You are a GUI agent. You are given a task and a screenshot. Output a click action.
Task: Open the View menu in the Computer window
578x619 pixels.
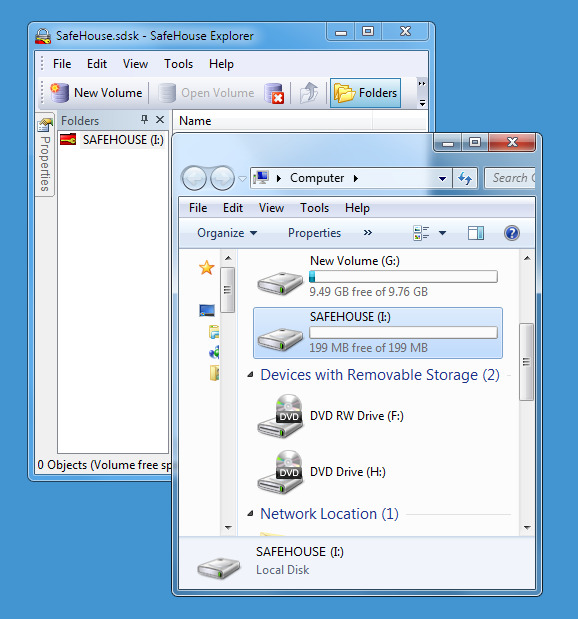(271, 208)
